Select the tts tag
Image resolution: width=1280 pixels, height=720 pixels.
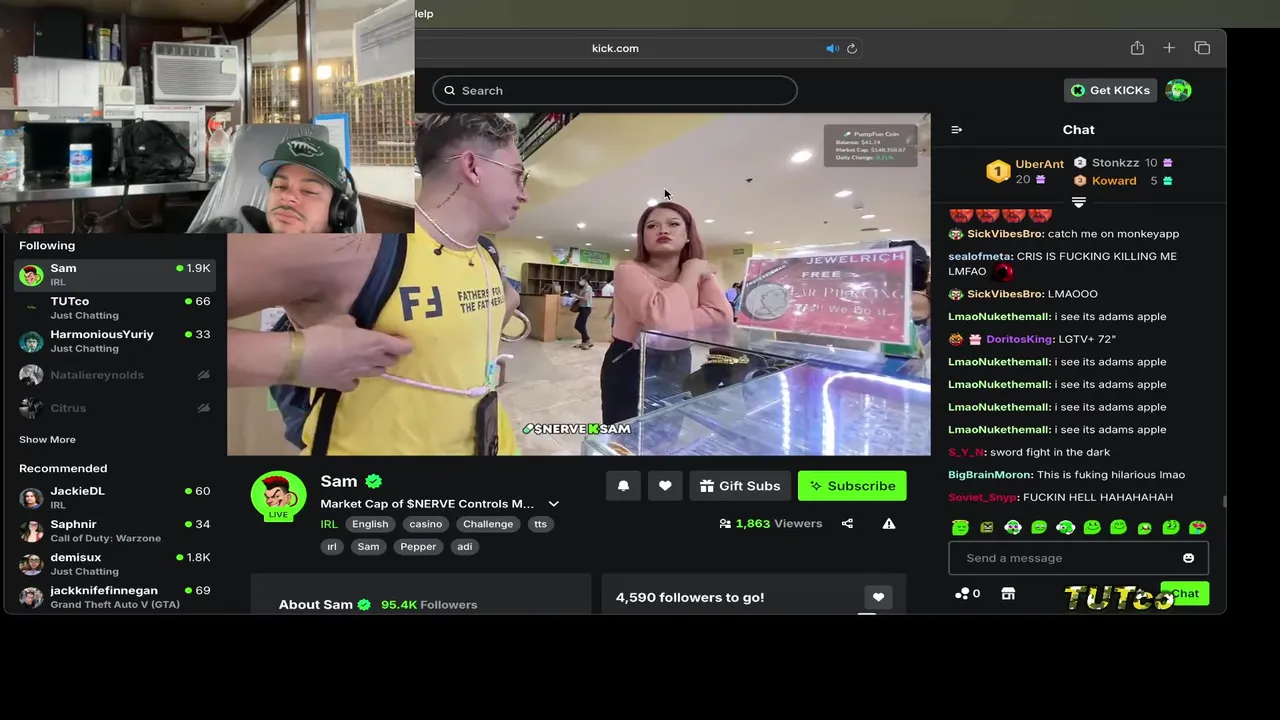click(x=540, y=524)
